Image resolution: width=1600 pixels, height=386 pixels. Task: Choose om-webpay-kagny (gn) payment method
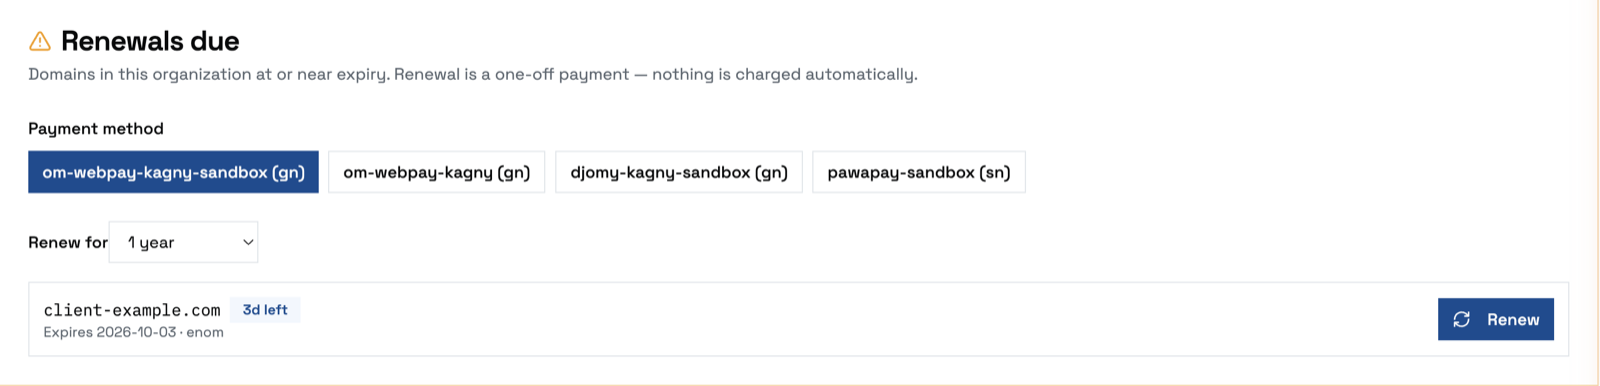[x=436, y=172]
